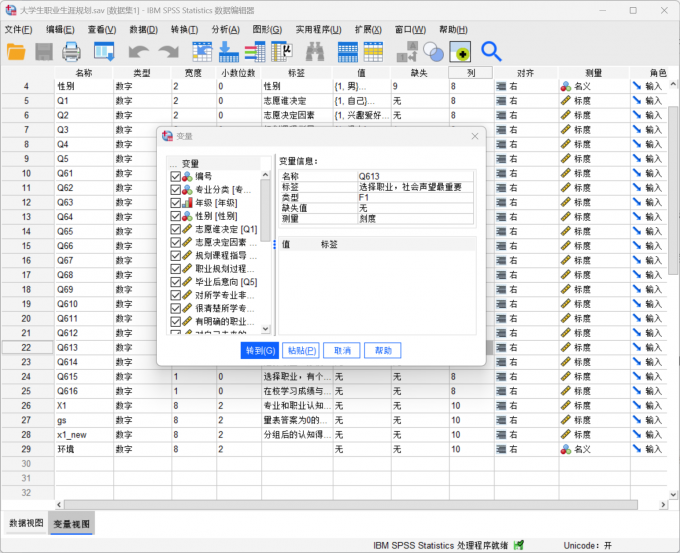The height and width of the screenshot is (553, 680).
Task: Toggle the 专业分类 variable checkbox
Action: (x=176, y=190)
